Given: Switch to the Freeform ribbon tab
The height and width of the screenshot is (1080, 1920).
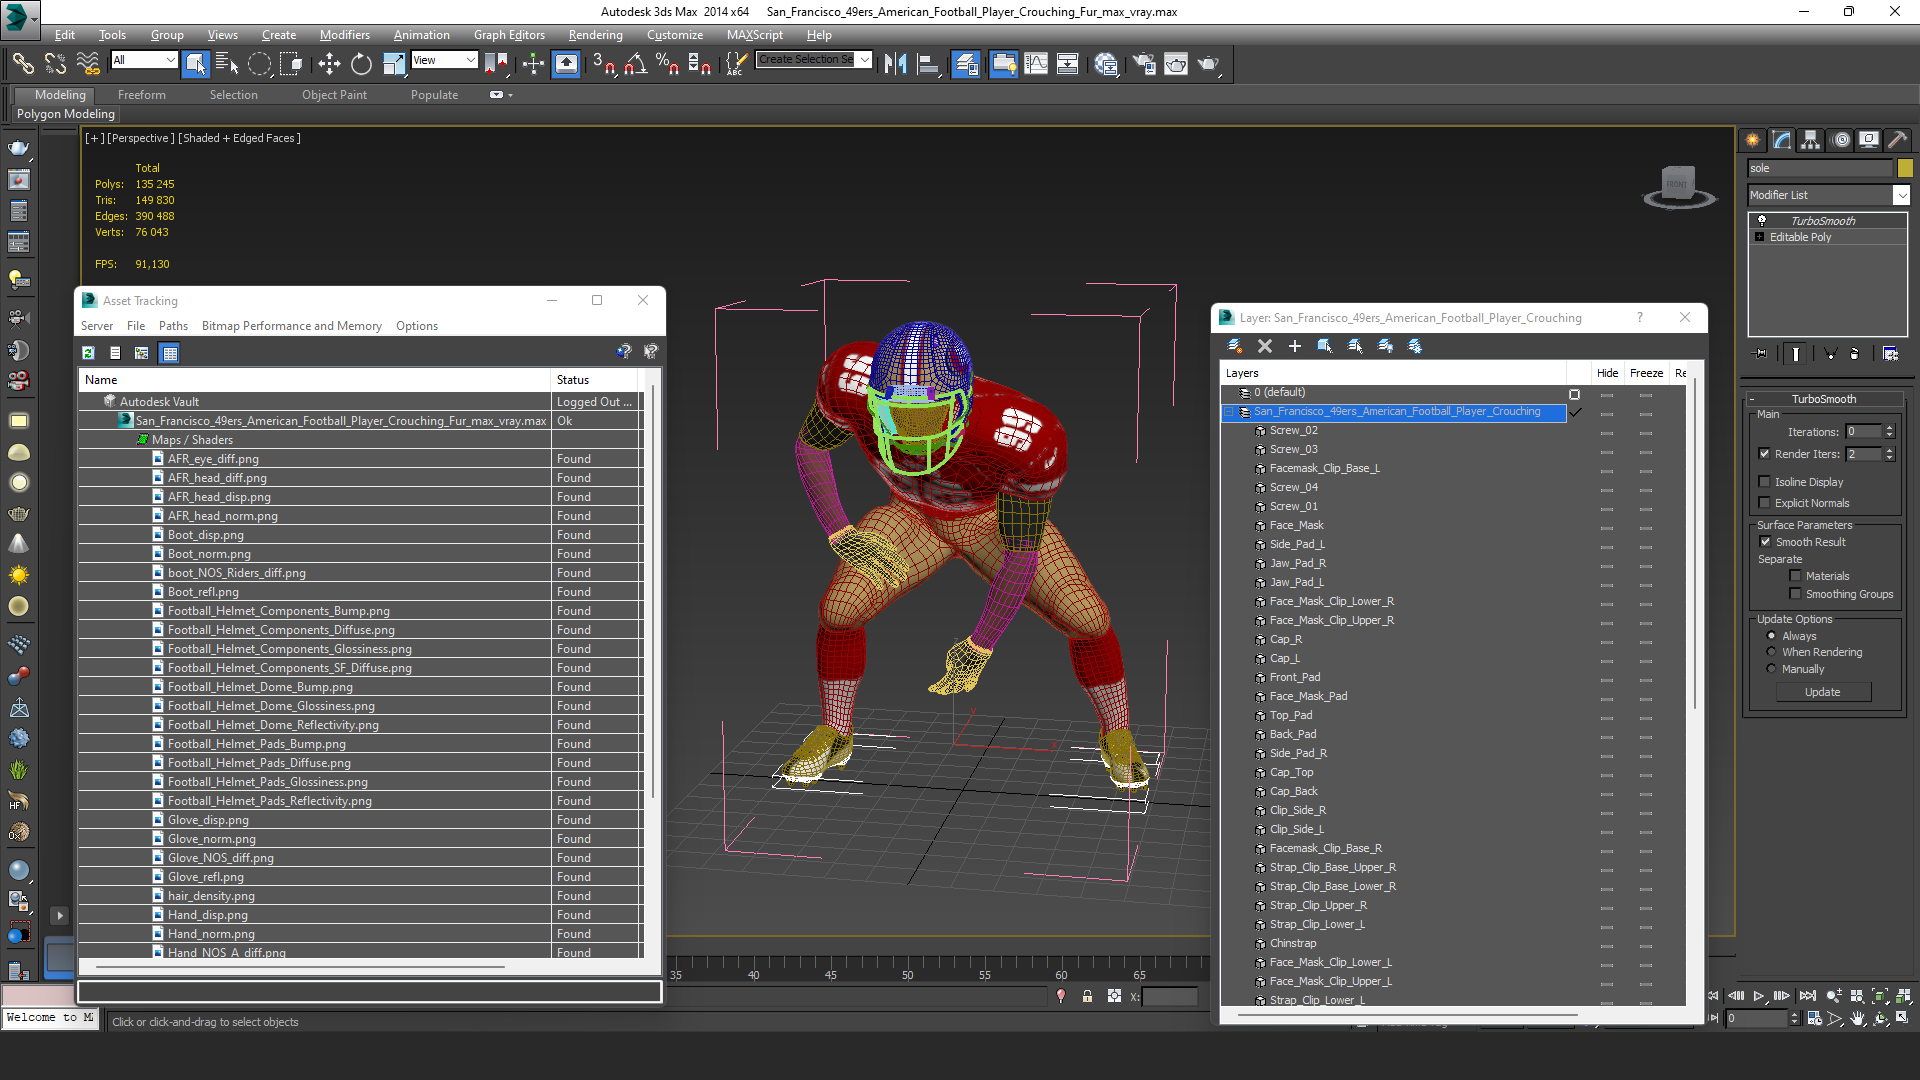Looking at the screenshot, I should coord(141,95).
